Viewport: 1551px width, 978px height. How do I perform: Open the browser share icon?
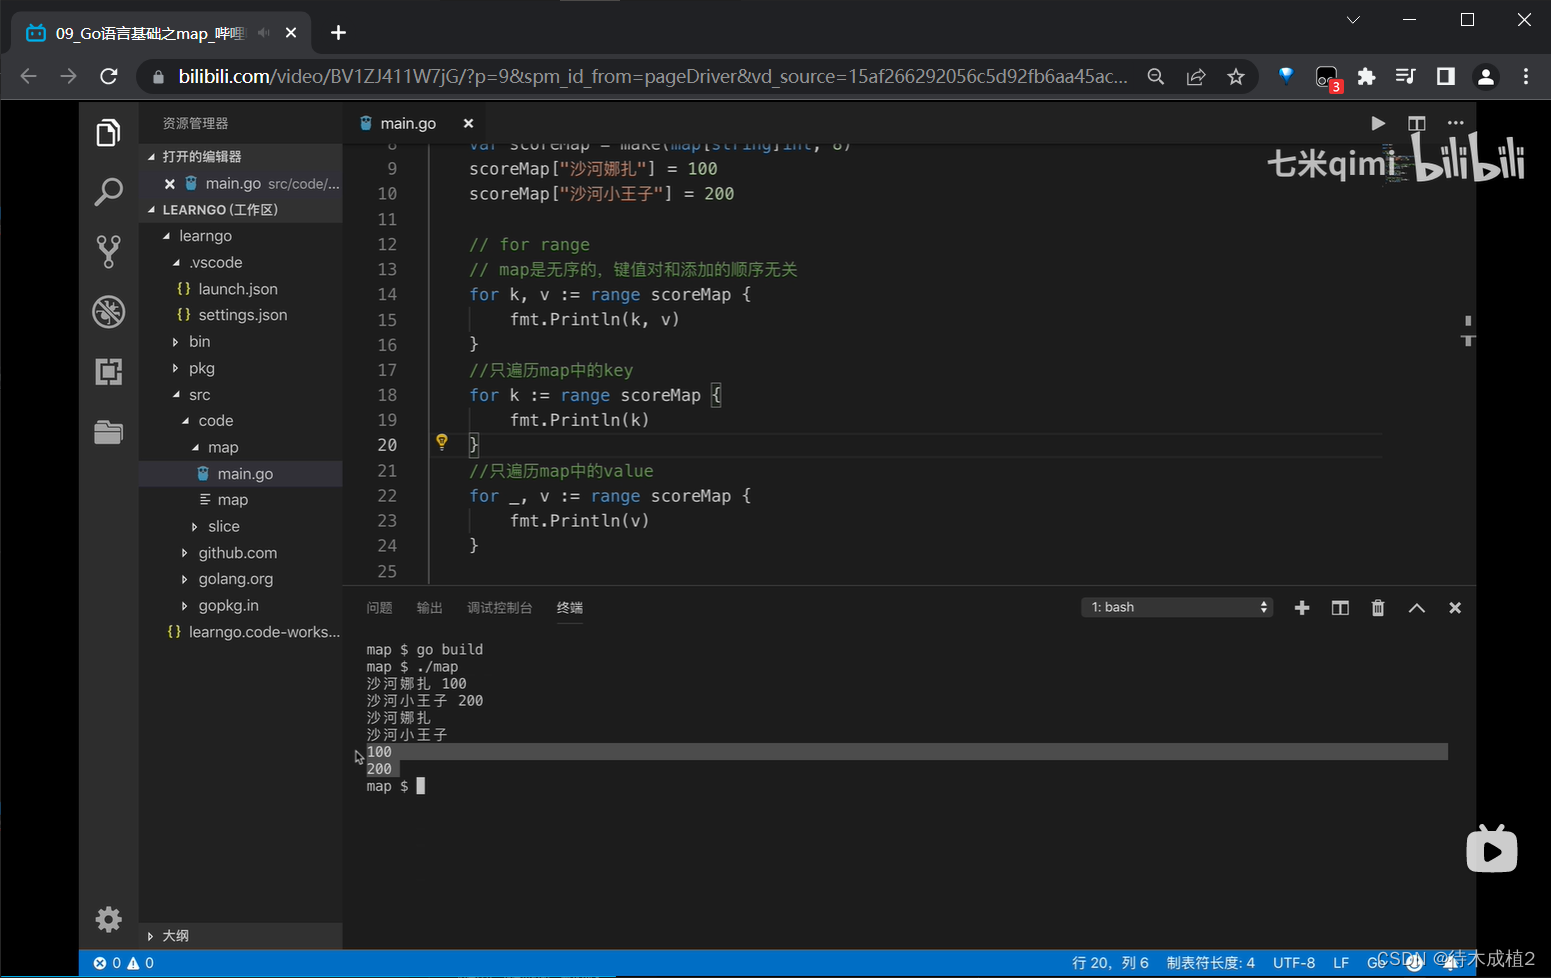click(x=1196, y=77)
